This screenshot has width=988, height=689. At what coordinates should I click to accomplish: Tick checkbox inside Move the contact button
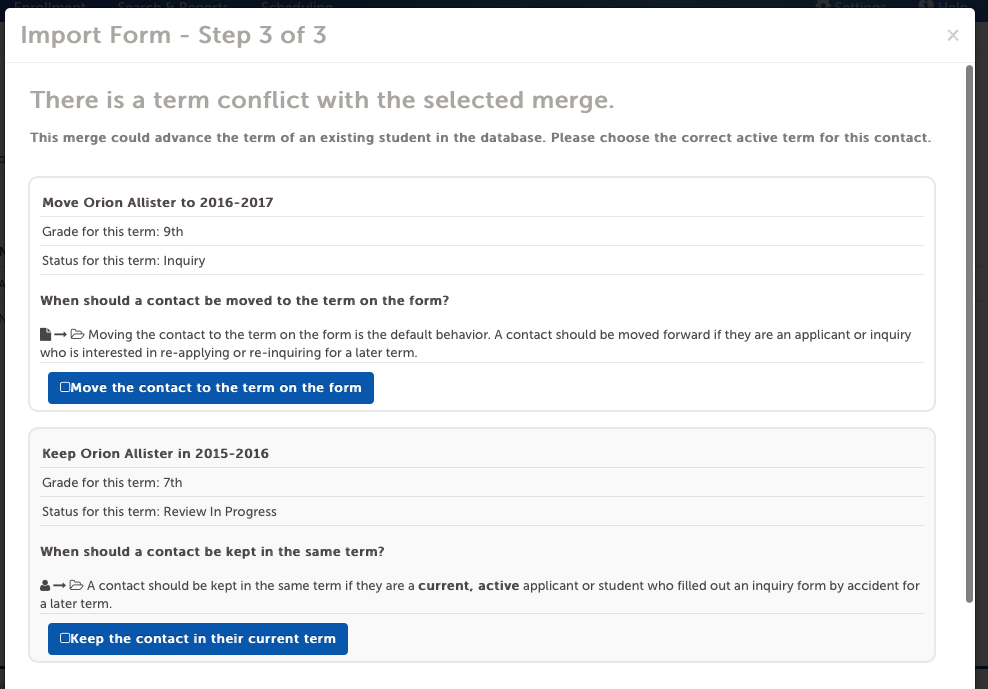pos(65,387)
